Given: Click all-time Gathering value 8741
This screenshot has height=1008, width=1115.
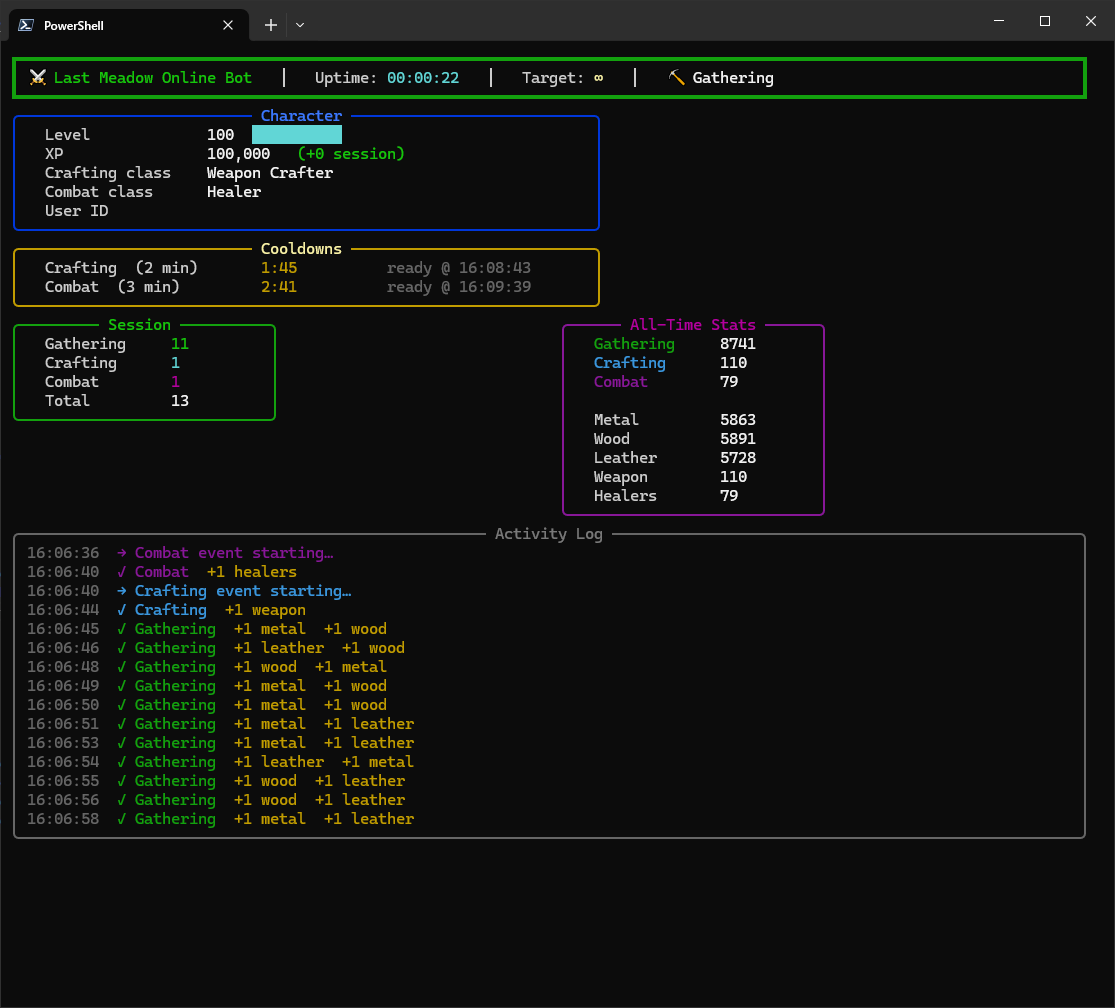Looking at the screenshot, I should (737, 344).
